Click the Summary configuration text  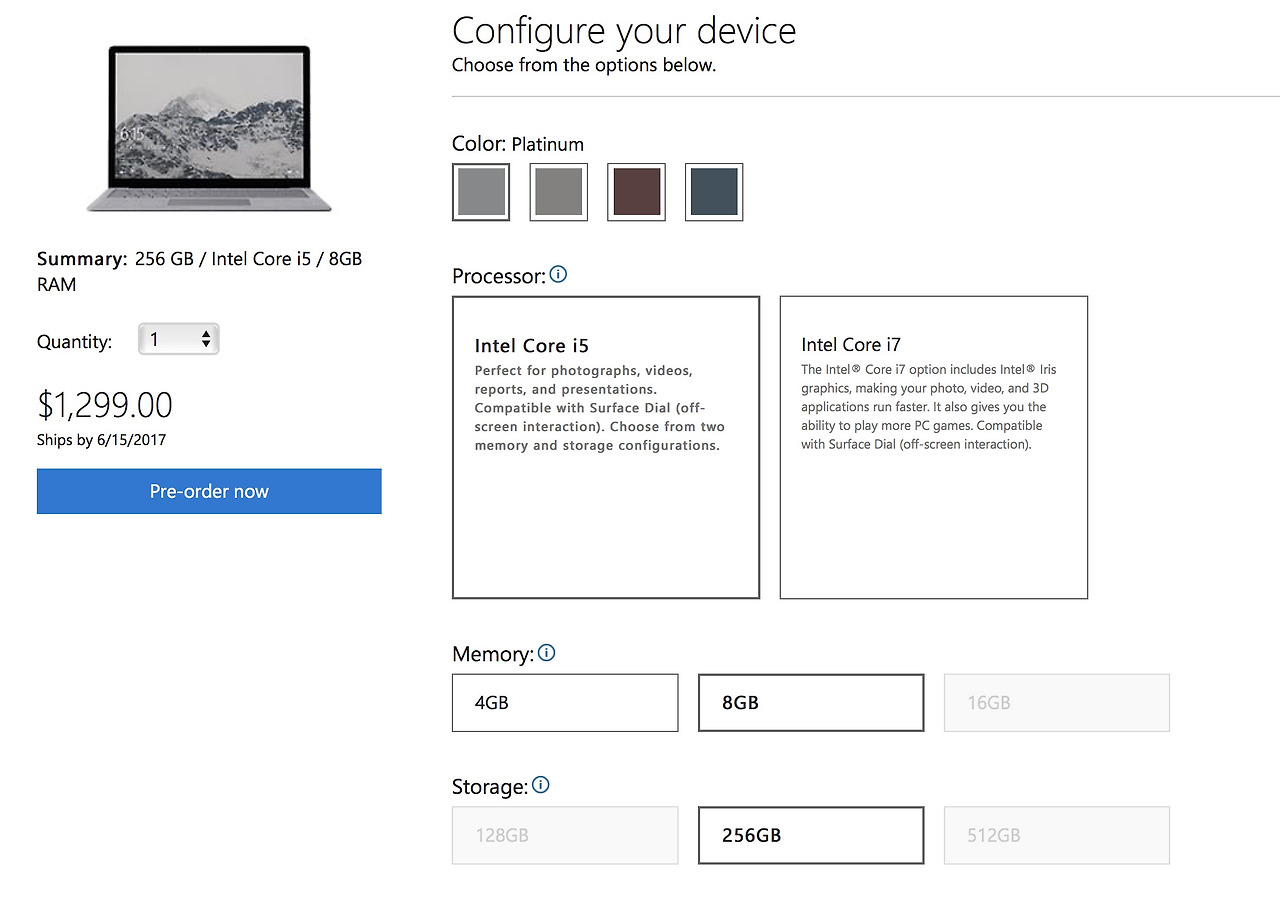[200, 271]
